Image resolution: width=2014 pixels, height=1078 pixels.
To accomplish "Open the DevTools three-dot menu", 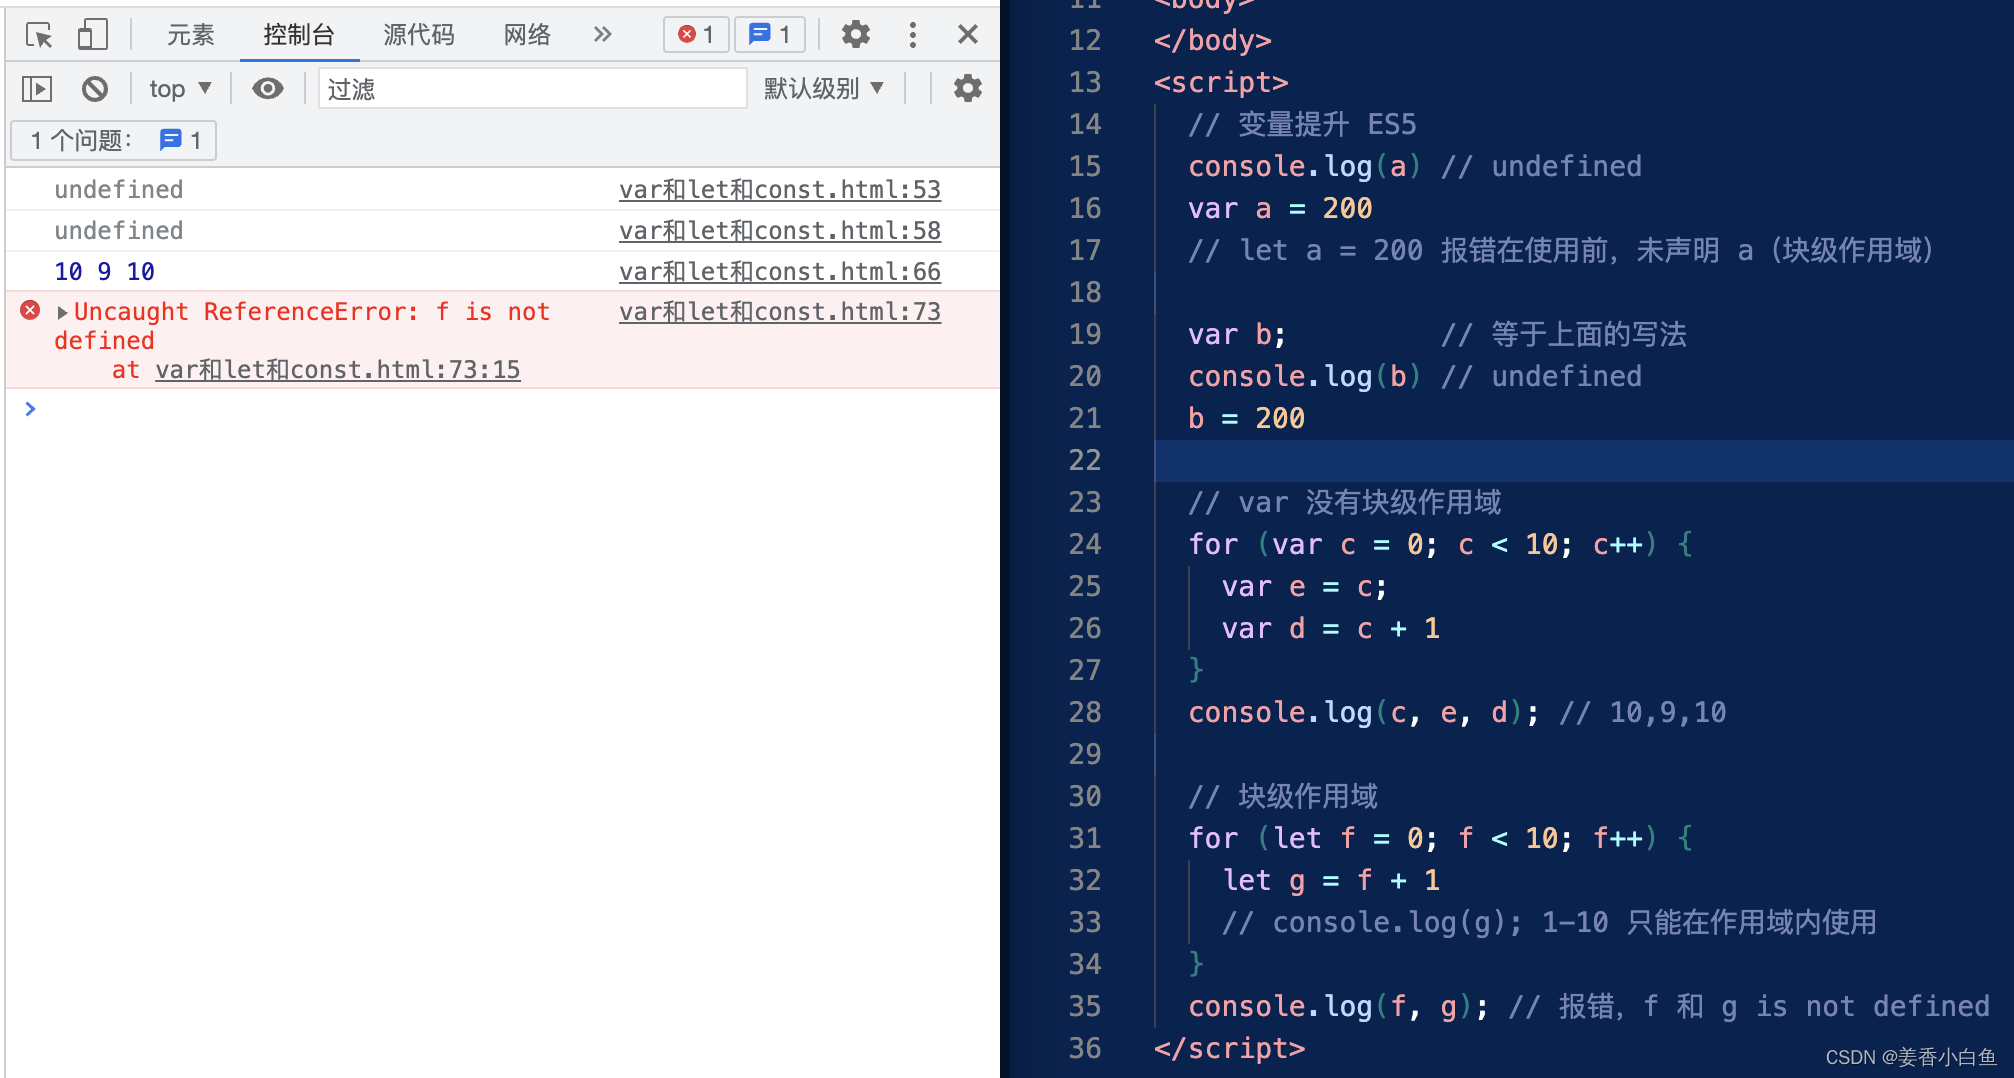I will (912, 35).
